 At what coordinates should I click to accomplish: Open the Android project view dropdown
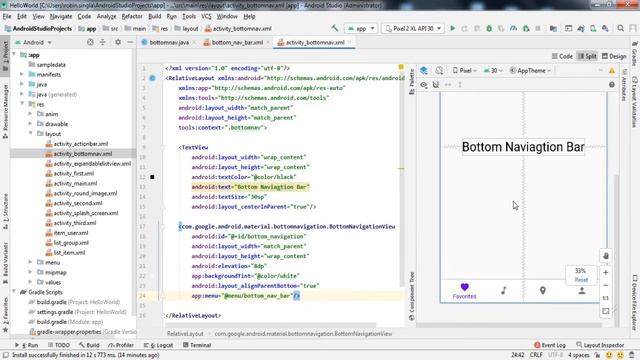33,42
